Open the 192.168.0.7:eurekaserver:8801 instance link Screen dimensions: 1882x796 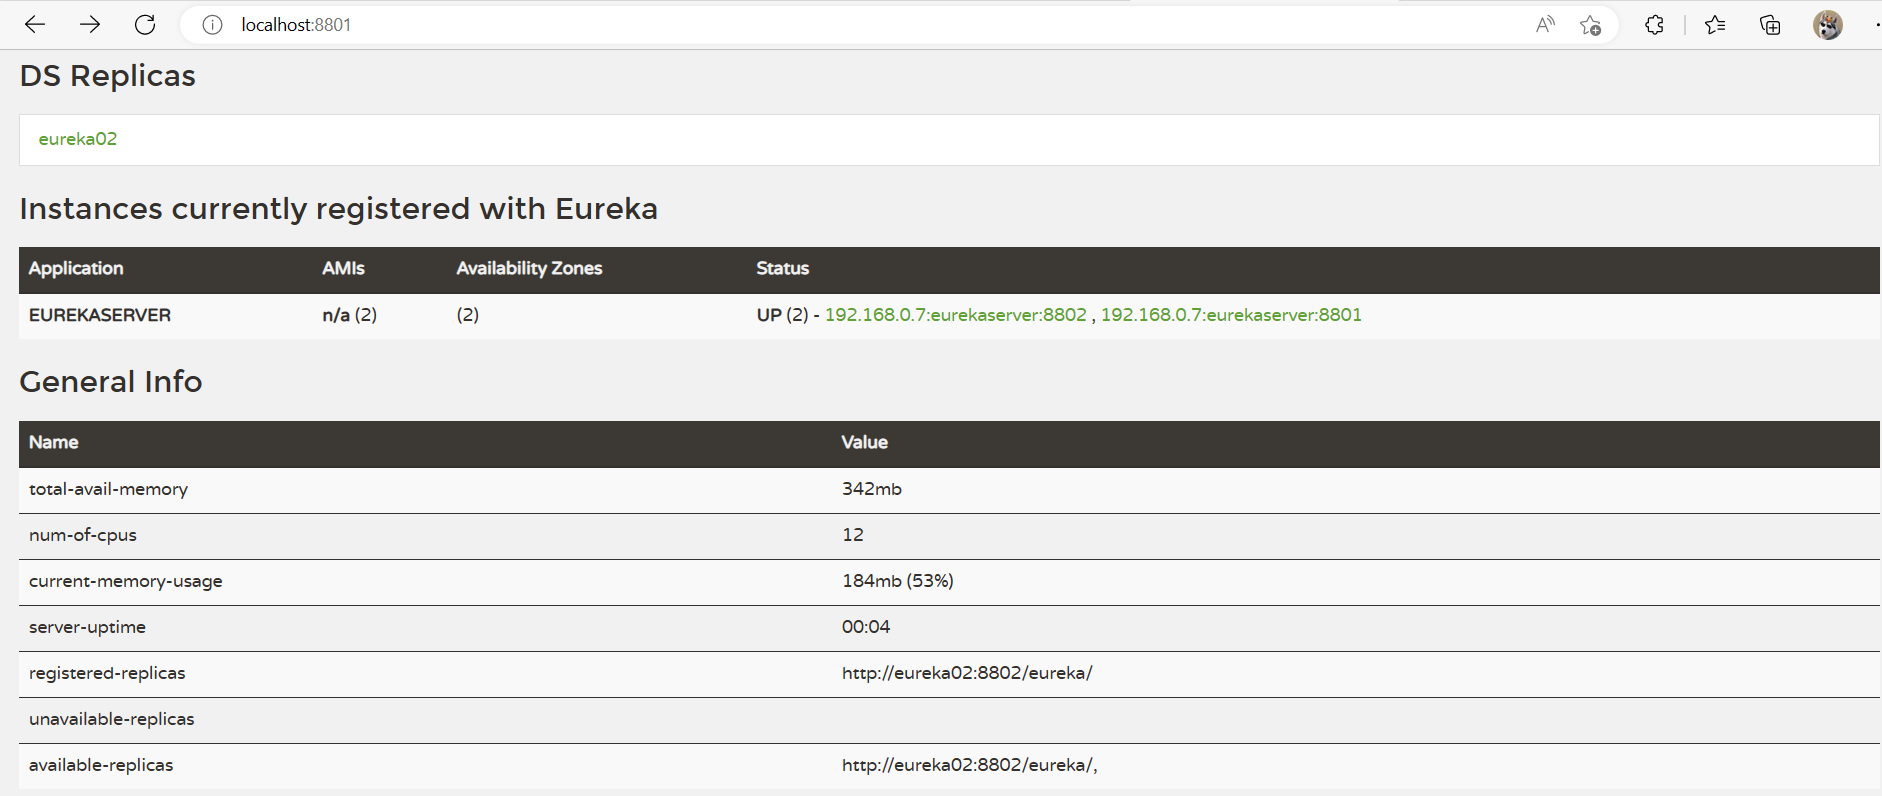click(1231, 315)
